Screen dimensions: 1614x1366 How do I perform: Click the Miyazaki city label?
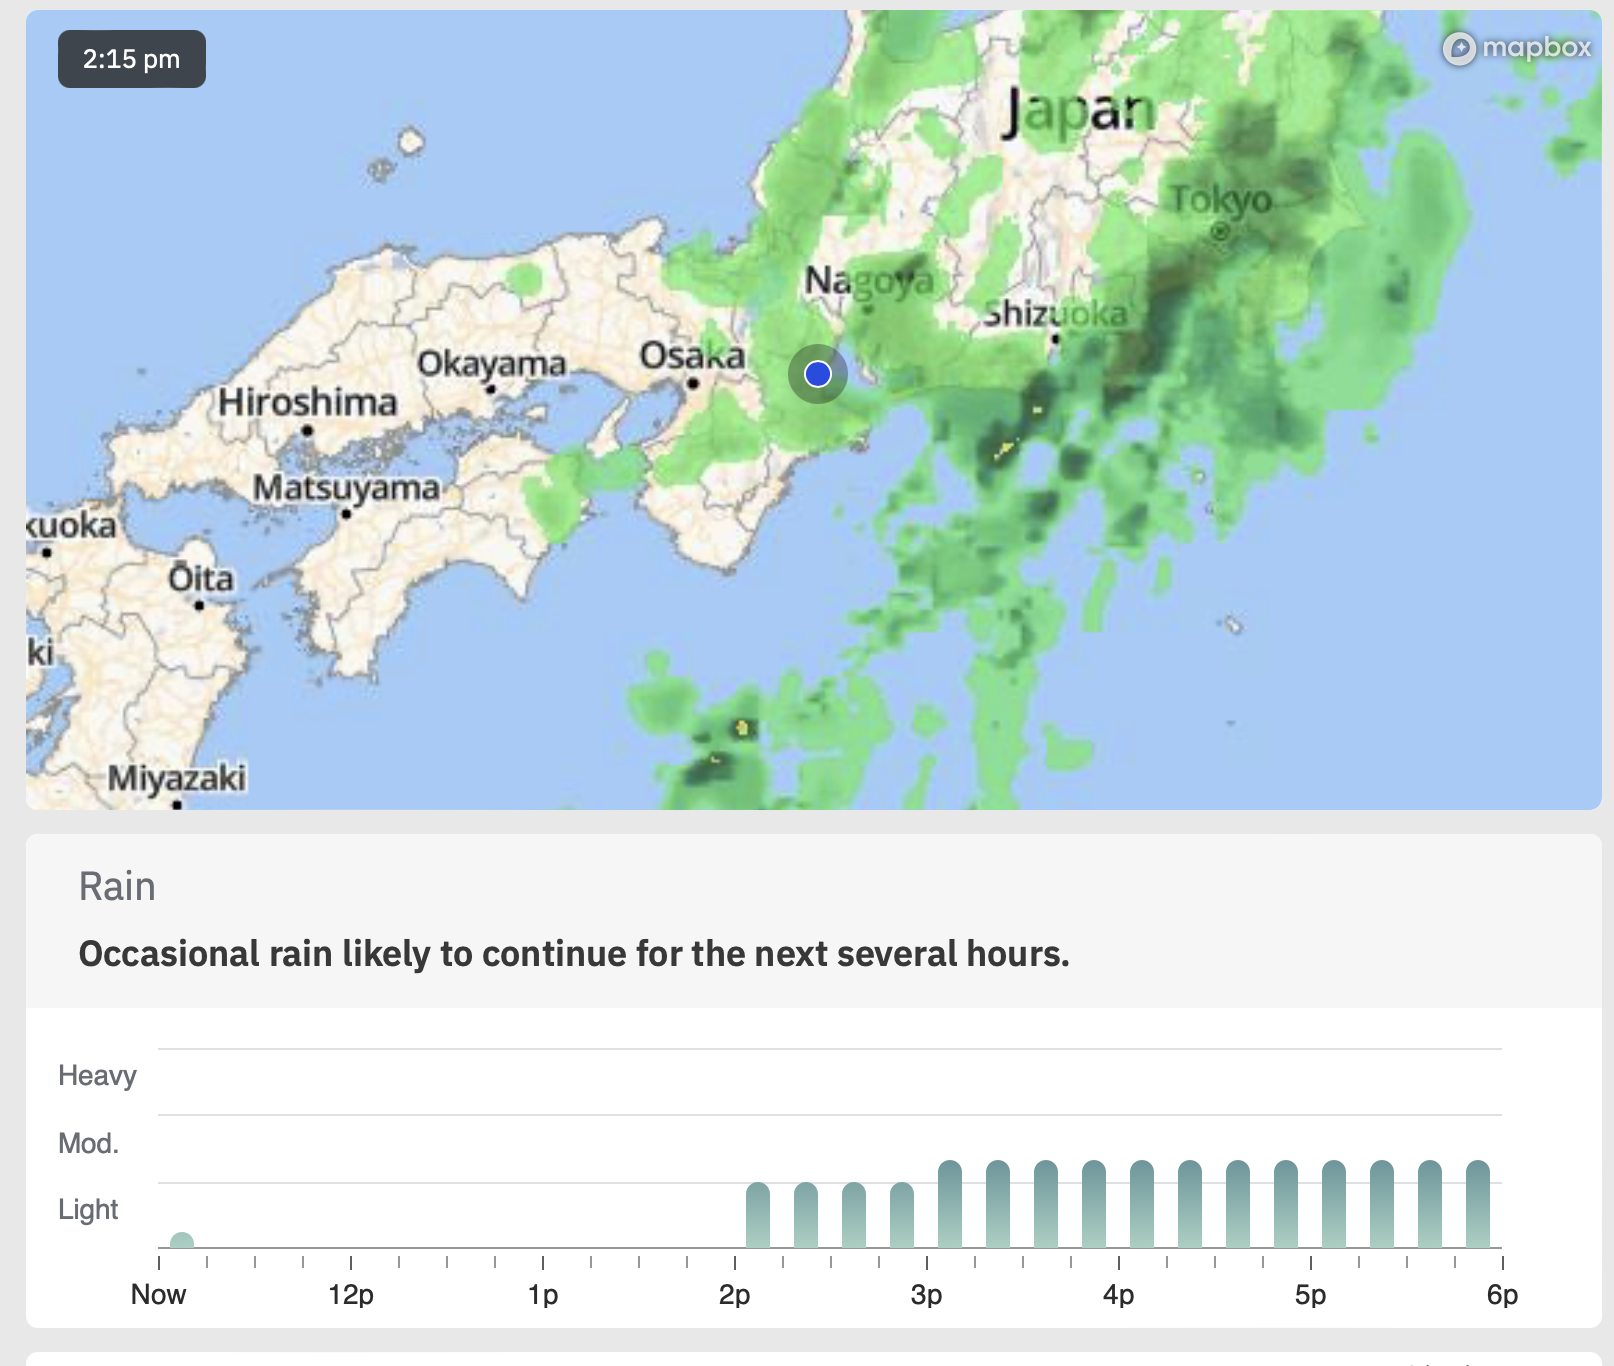tap(176, 777)
